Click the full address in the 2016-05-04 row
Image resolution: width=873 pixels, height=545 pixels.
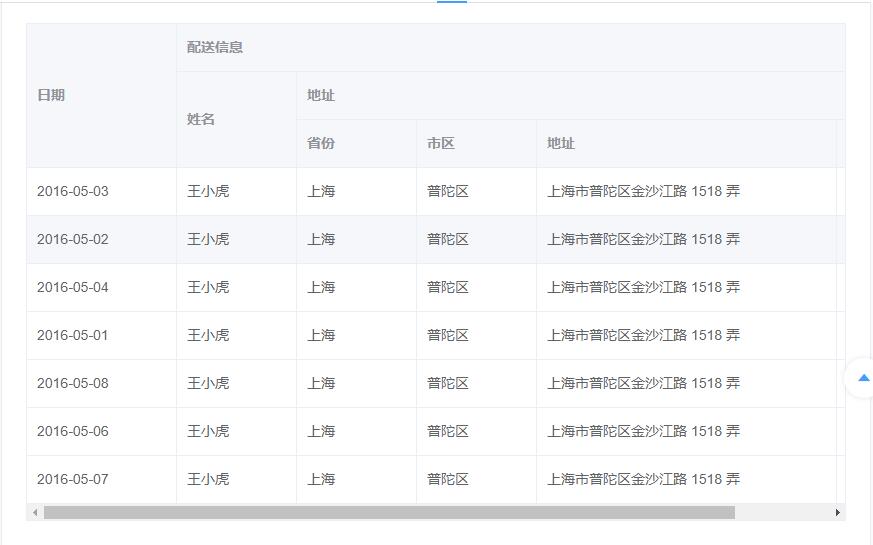pos(644,287)
